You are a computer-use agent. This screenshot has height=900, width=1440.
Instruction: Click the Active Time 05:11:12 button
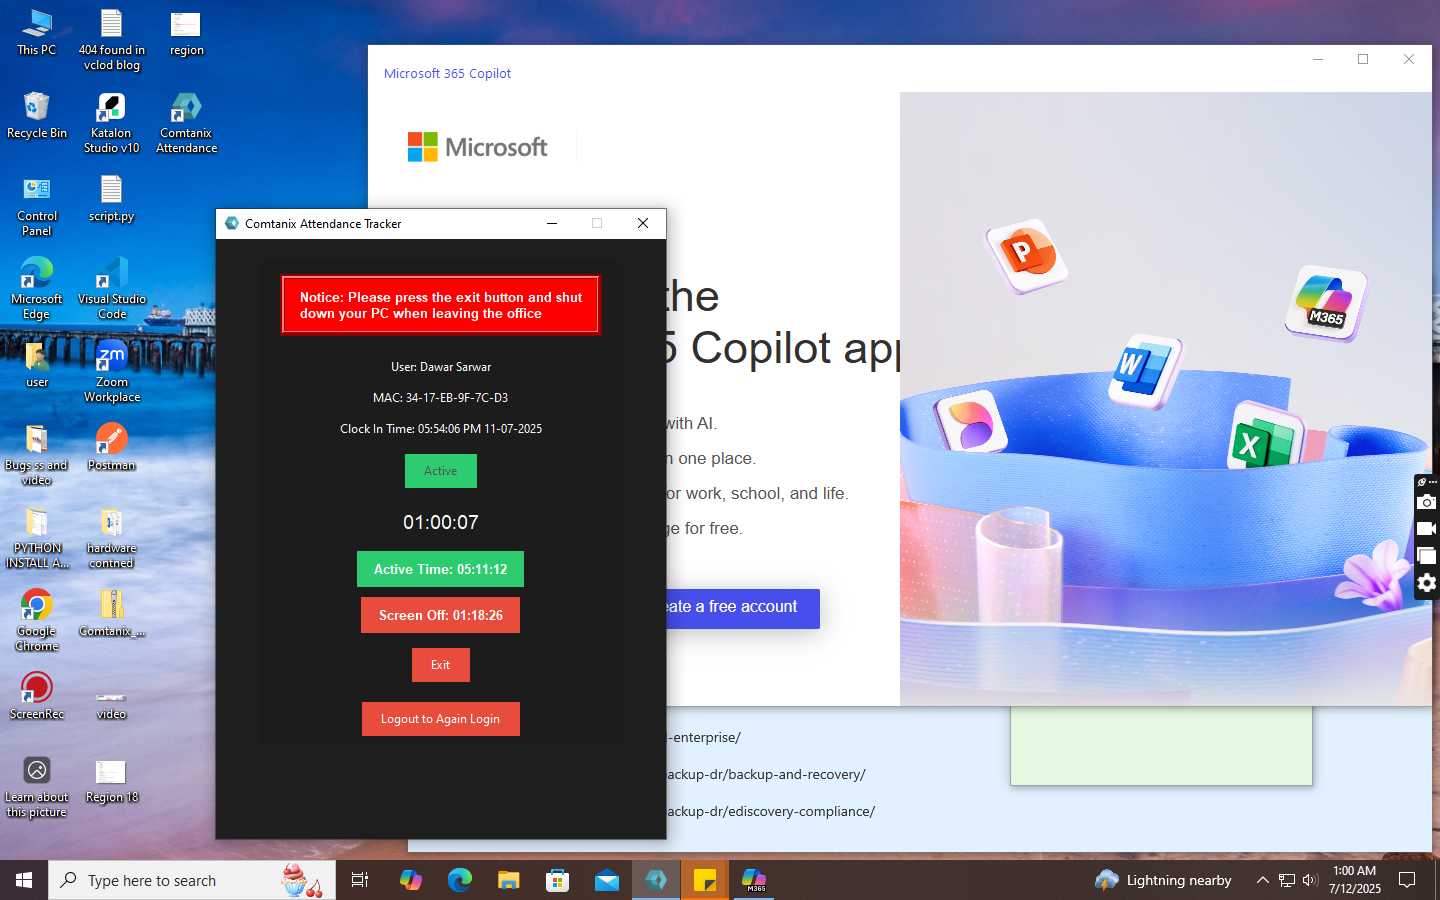pyautogui.click(x=440, y=569)
